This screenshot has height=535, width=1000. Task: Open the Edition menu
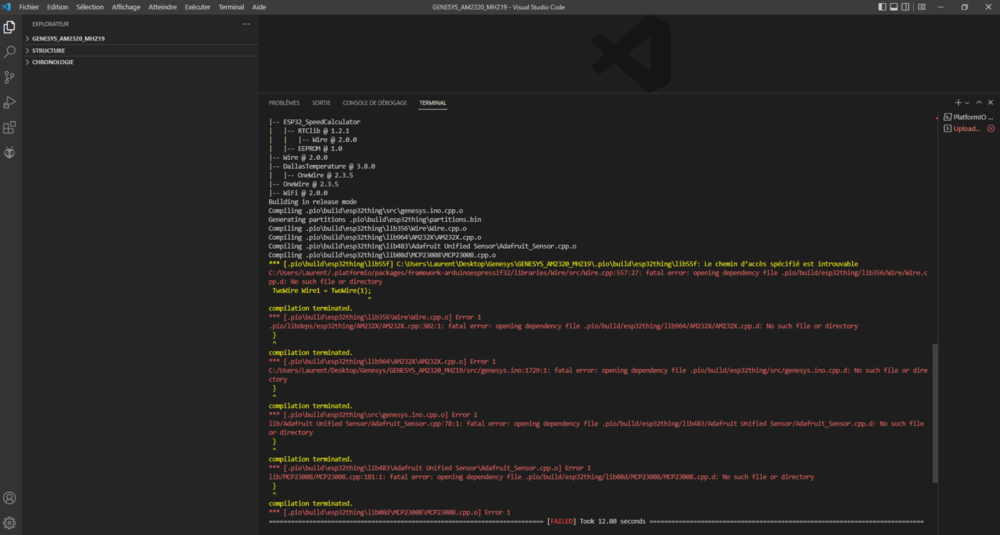pyautogui.click(x=57, y=7)
